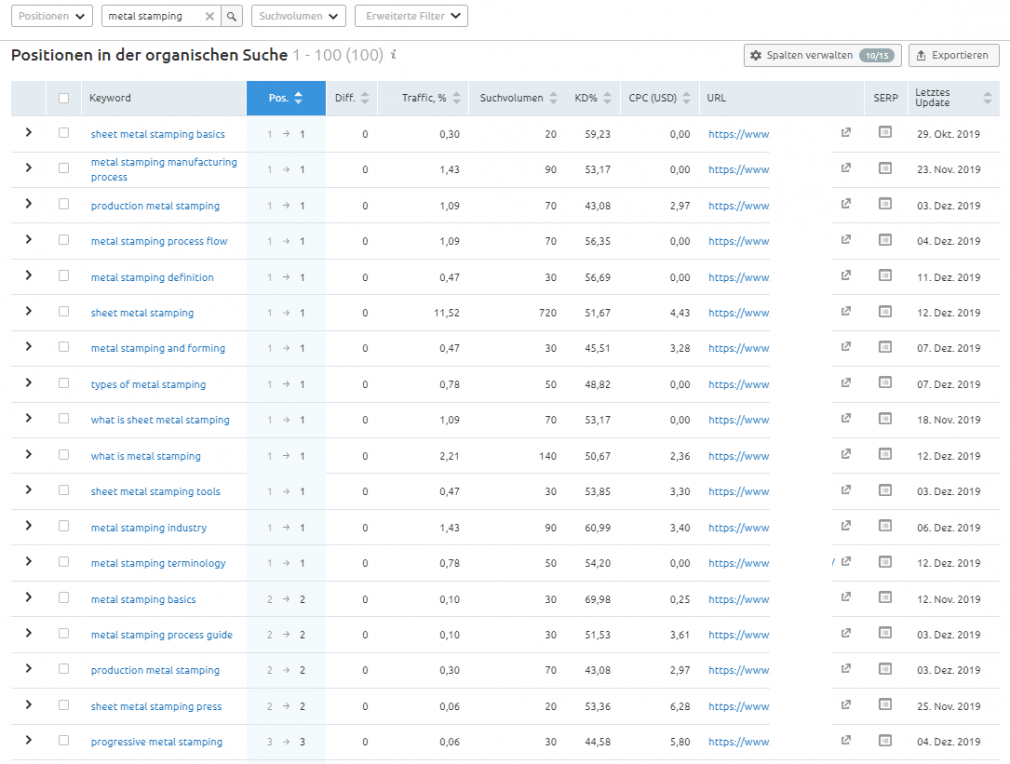View SERP snapshot for metal stamping terminology
Viewport: 1010px width, 764px height.
tap(885, 562)
